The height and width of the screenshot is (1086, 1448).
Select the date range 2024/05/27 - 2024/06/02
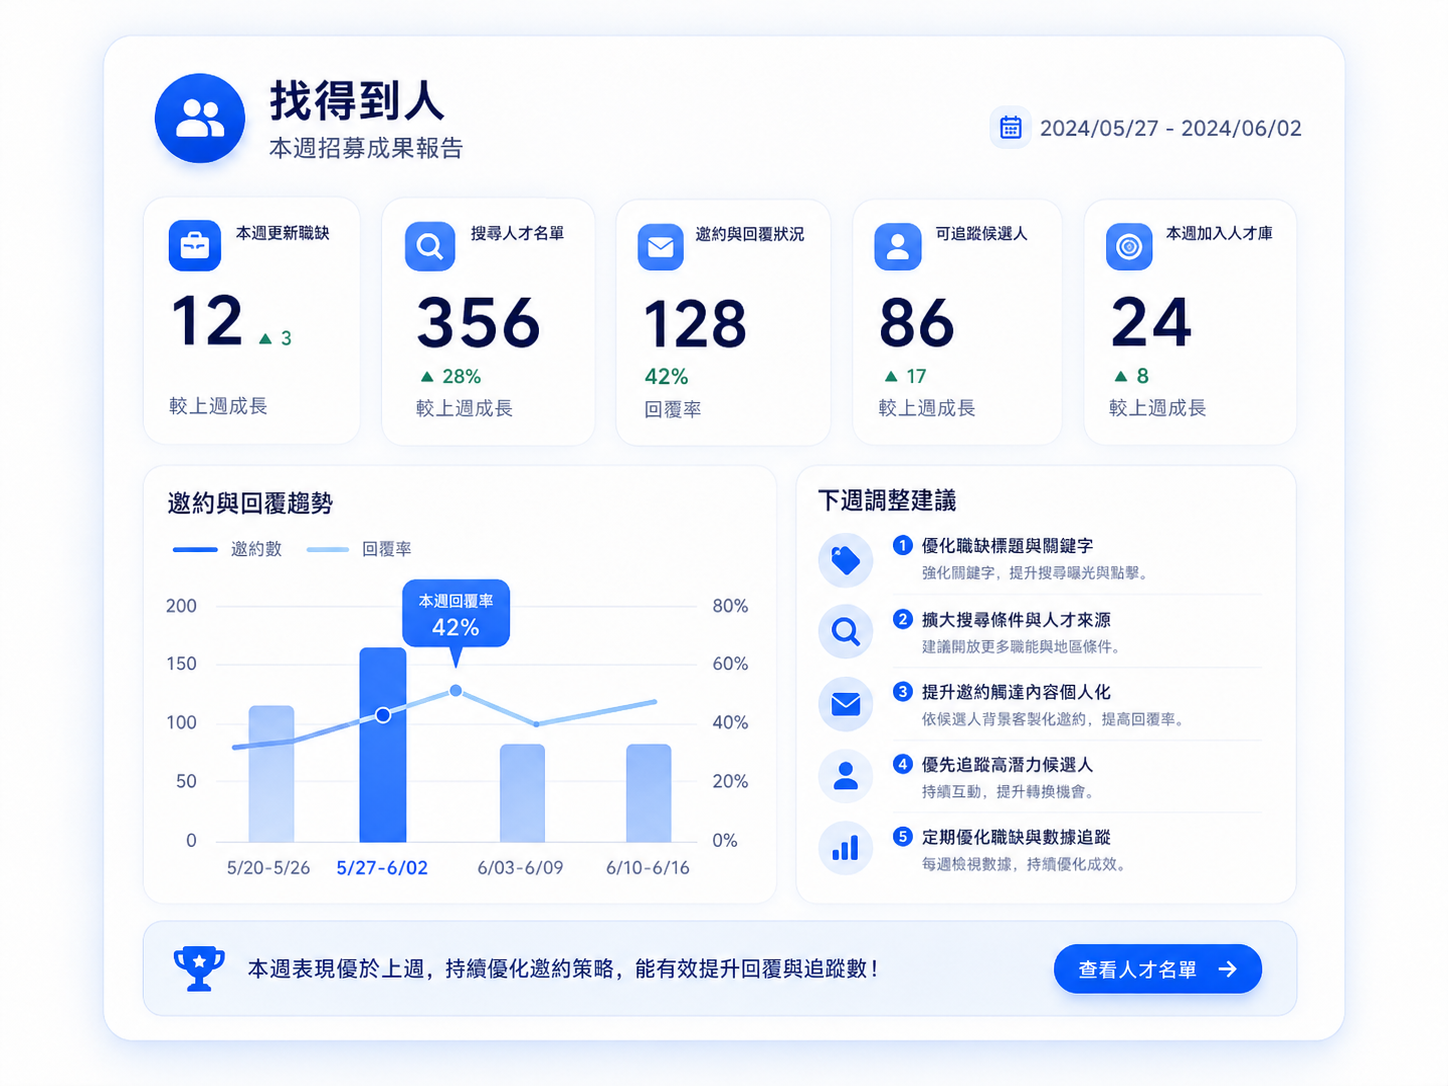coord(1171,128)
